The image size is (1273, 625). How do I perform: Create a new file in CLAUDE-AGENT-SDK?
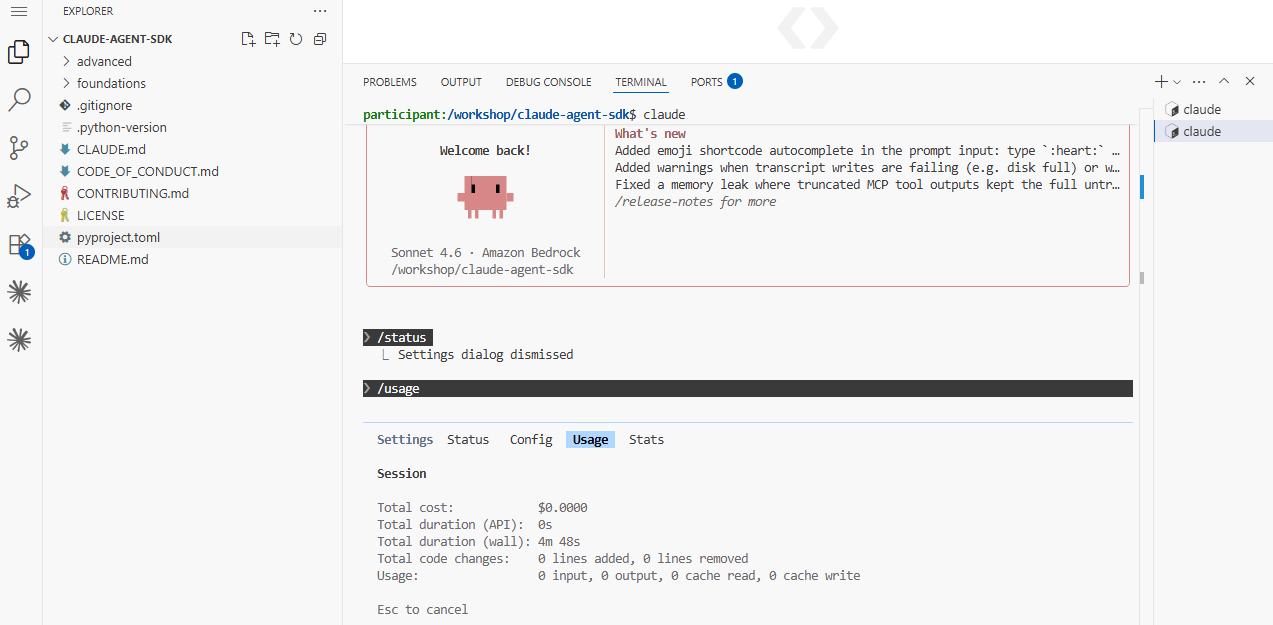[249, 39]
